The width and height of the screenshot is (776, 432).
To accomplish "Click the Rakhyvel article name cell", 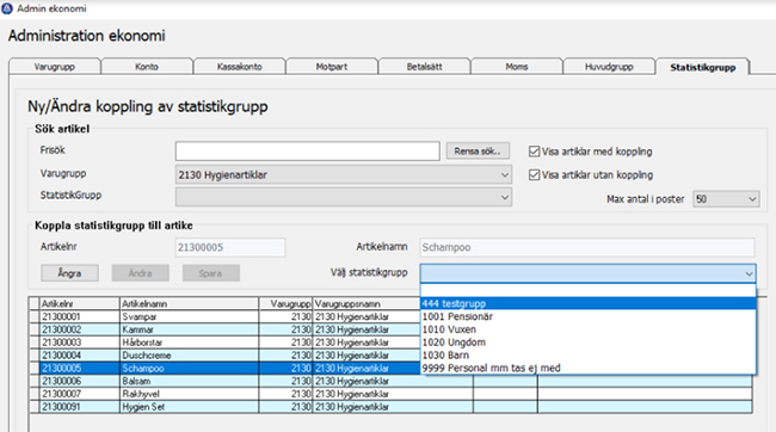I will [x=189, y=394].
